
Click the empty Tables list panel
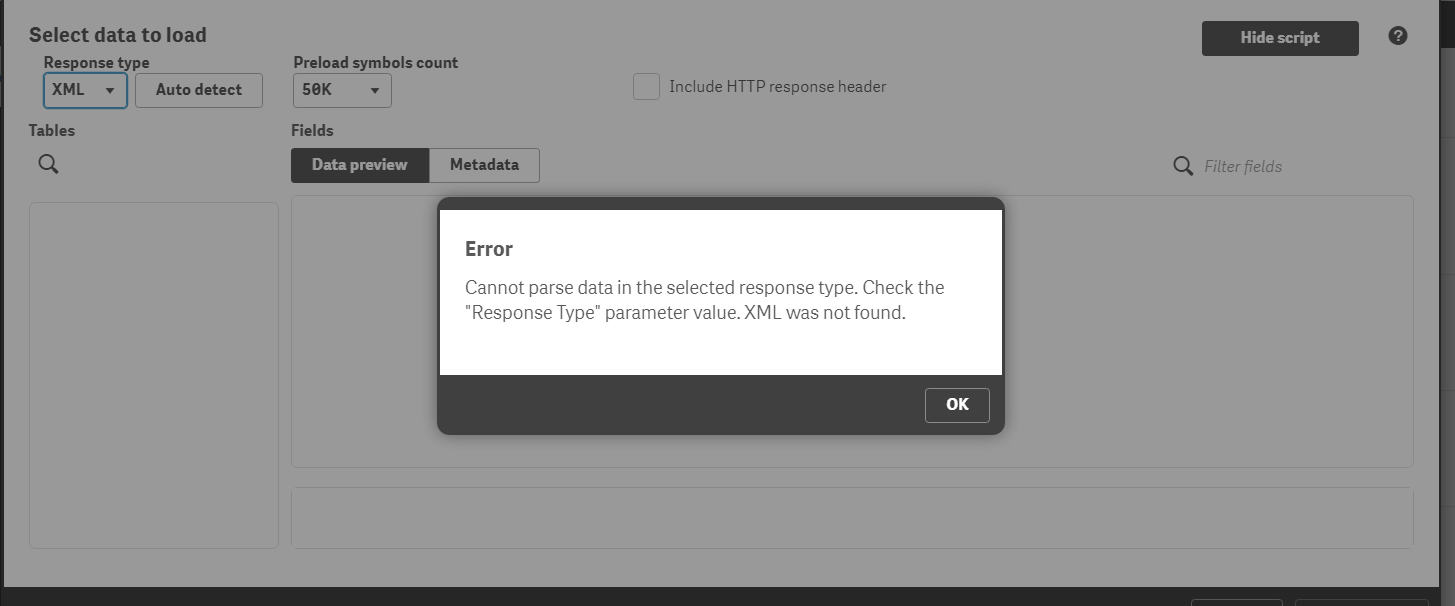pyautogui.click(x=153, y=375)
